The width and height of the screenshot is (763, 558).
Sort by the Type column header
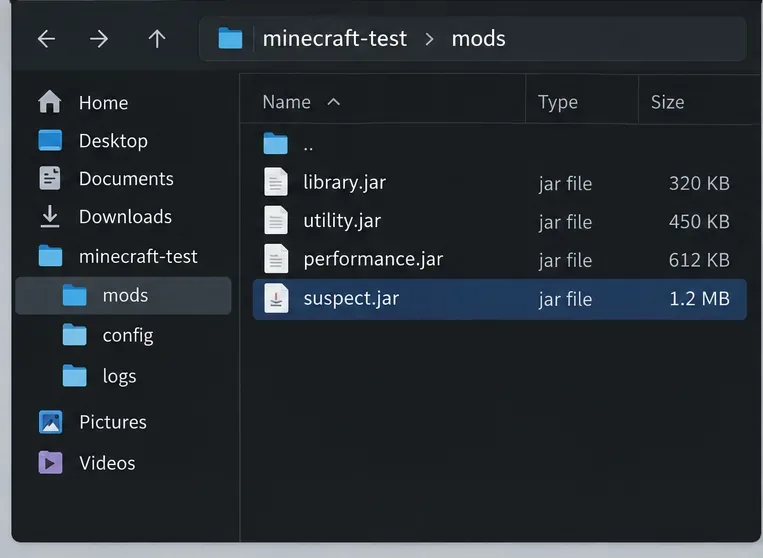(558, 103)
